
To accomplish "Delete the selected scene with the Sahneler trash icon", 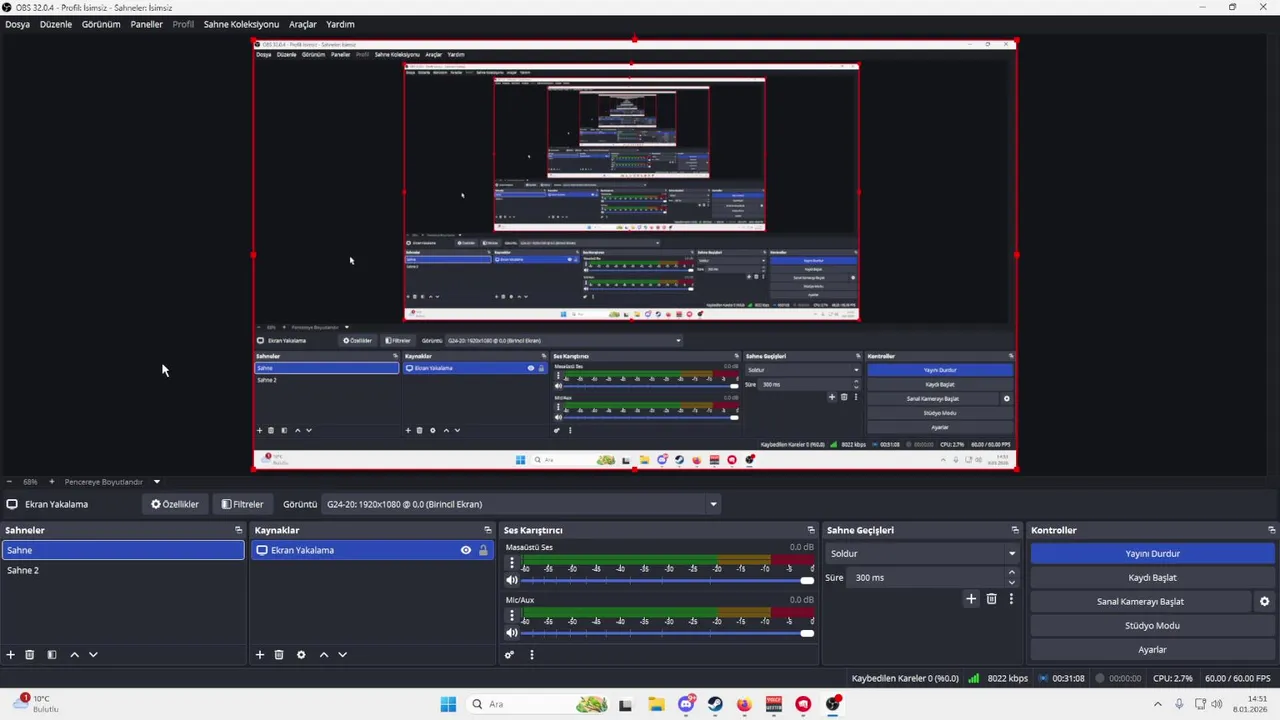I will coord(30,655).
